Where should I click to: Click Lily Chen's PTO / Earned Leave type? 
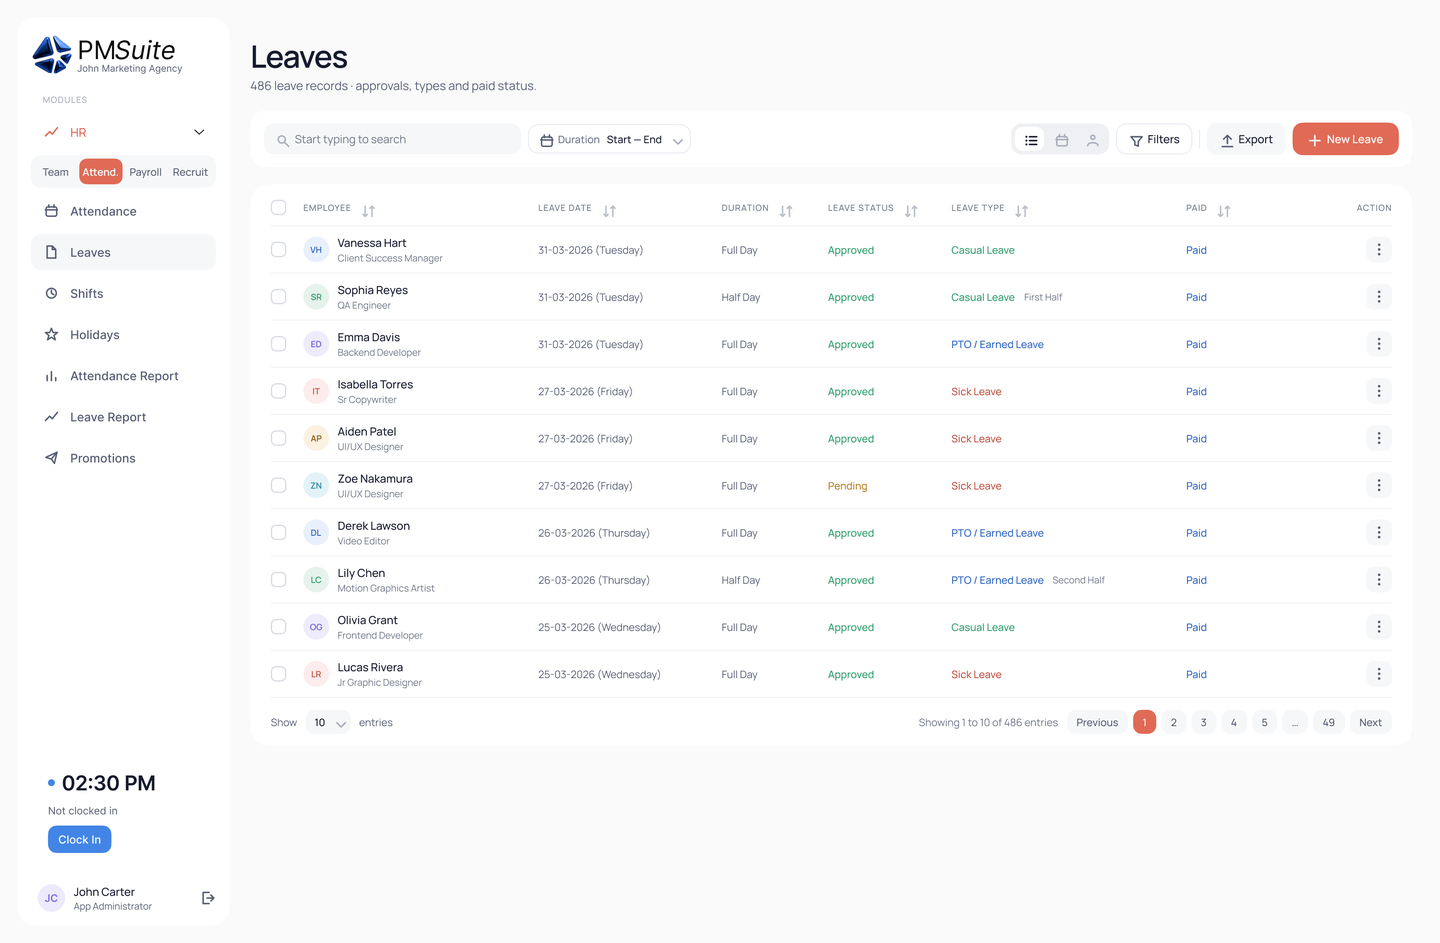tap(997, 580)
